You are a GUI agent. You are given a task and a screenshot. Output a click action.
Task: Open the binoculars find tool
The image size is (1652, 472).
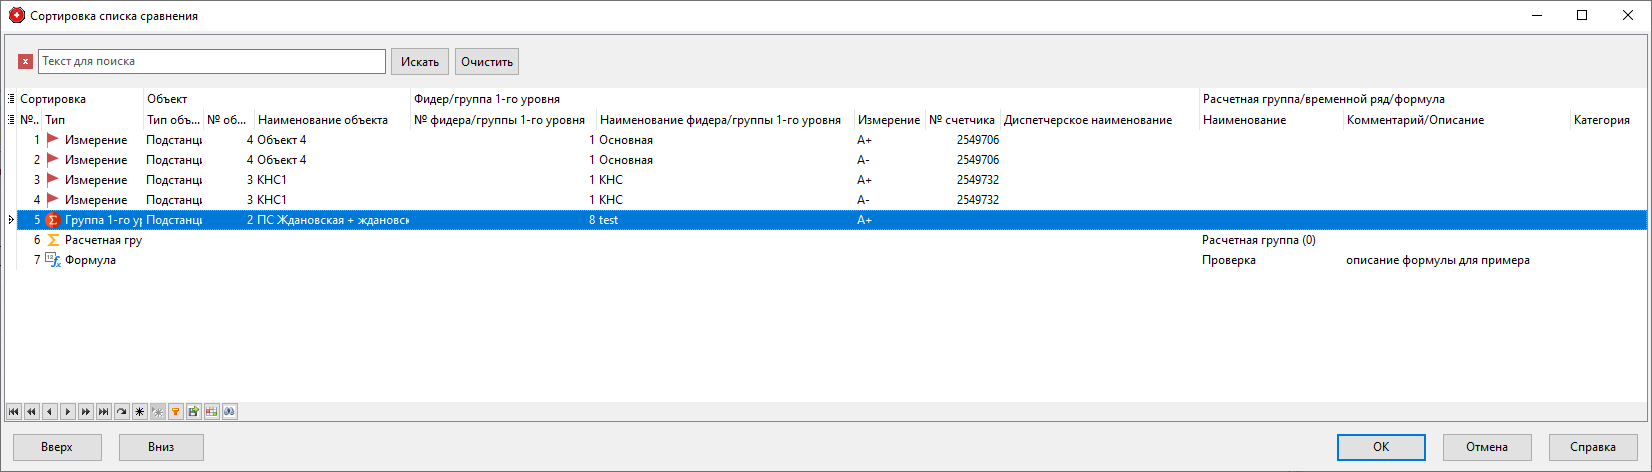229,411
